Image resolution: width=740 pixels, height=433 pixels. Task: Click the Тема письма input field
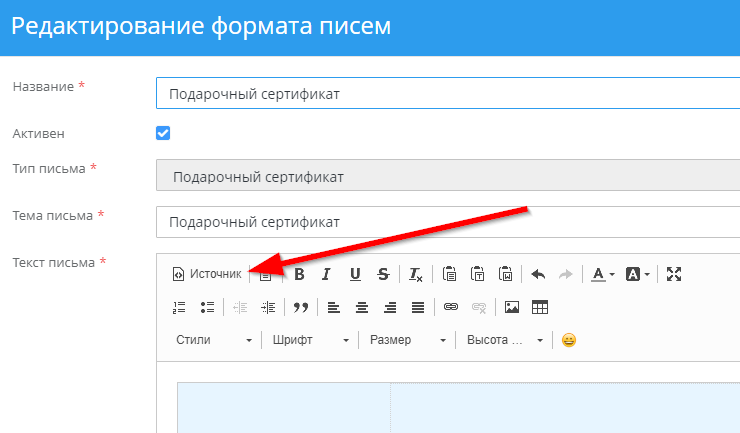click(448, 221)
